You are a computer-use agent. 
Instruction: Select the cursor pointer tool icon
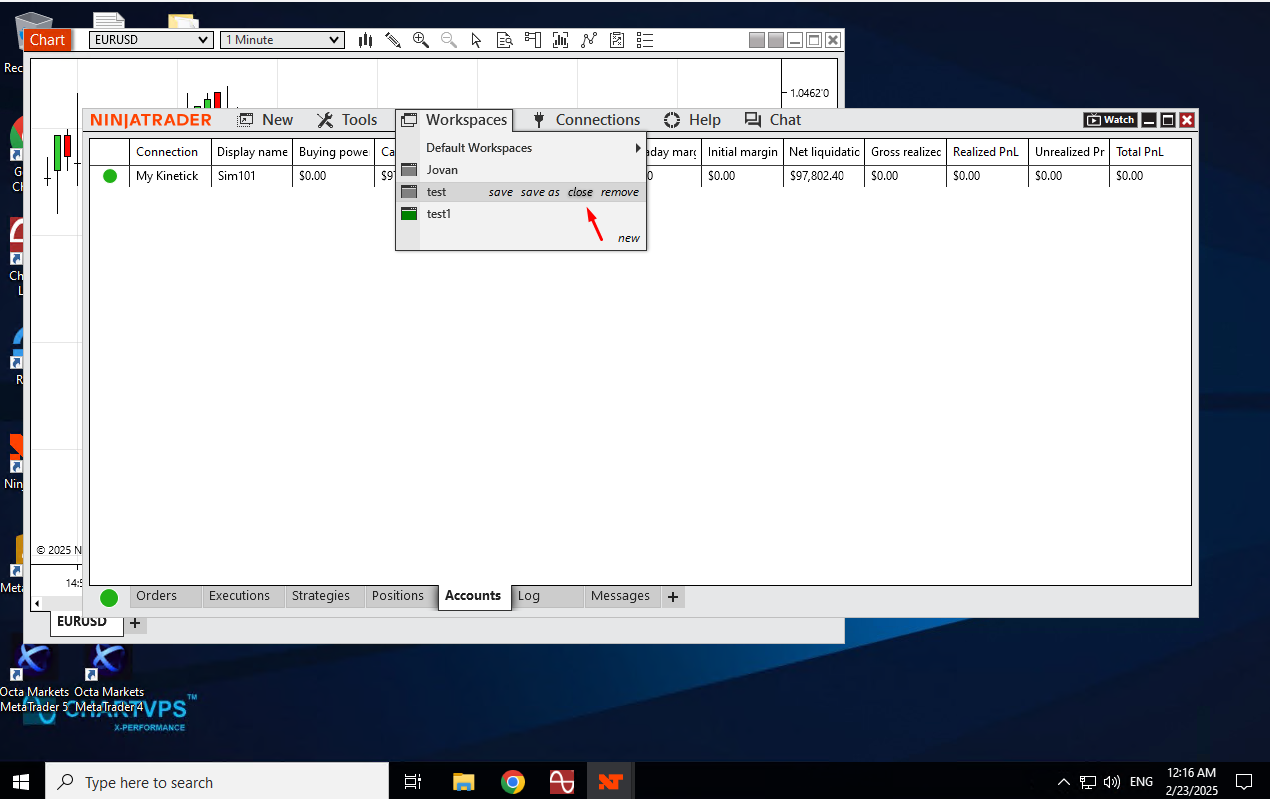pos(477,40)
